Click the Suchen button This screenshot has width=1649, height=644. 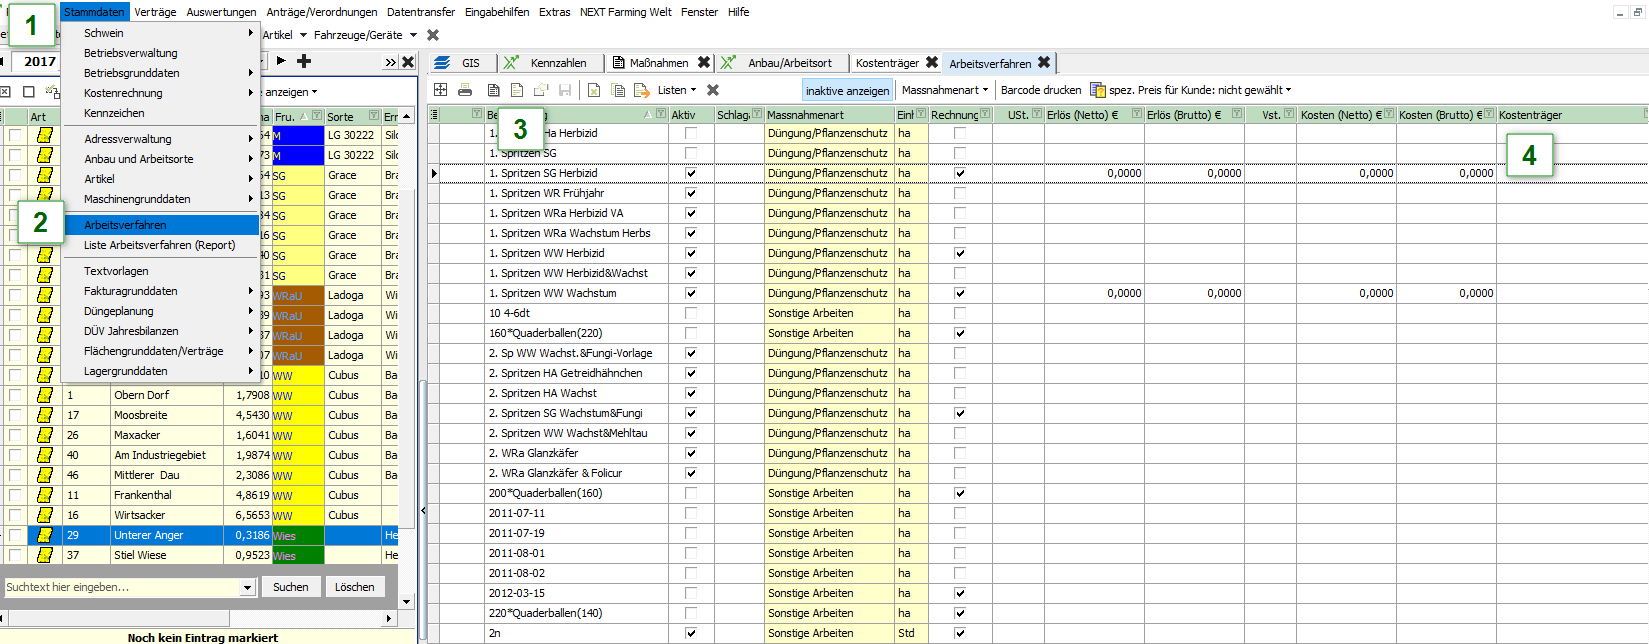pyautogui.click(x=291, y=587)
